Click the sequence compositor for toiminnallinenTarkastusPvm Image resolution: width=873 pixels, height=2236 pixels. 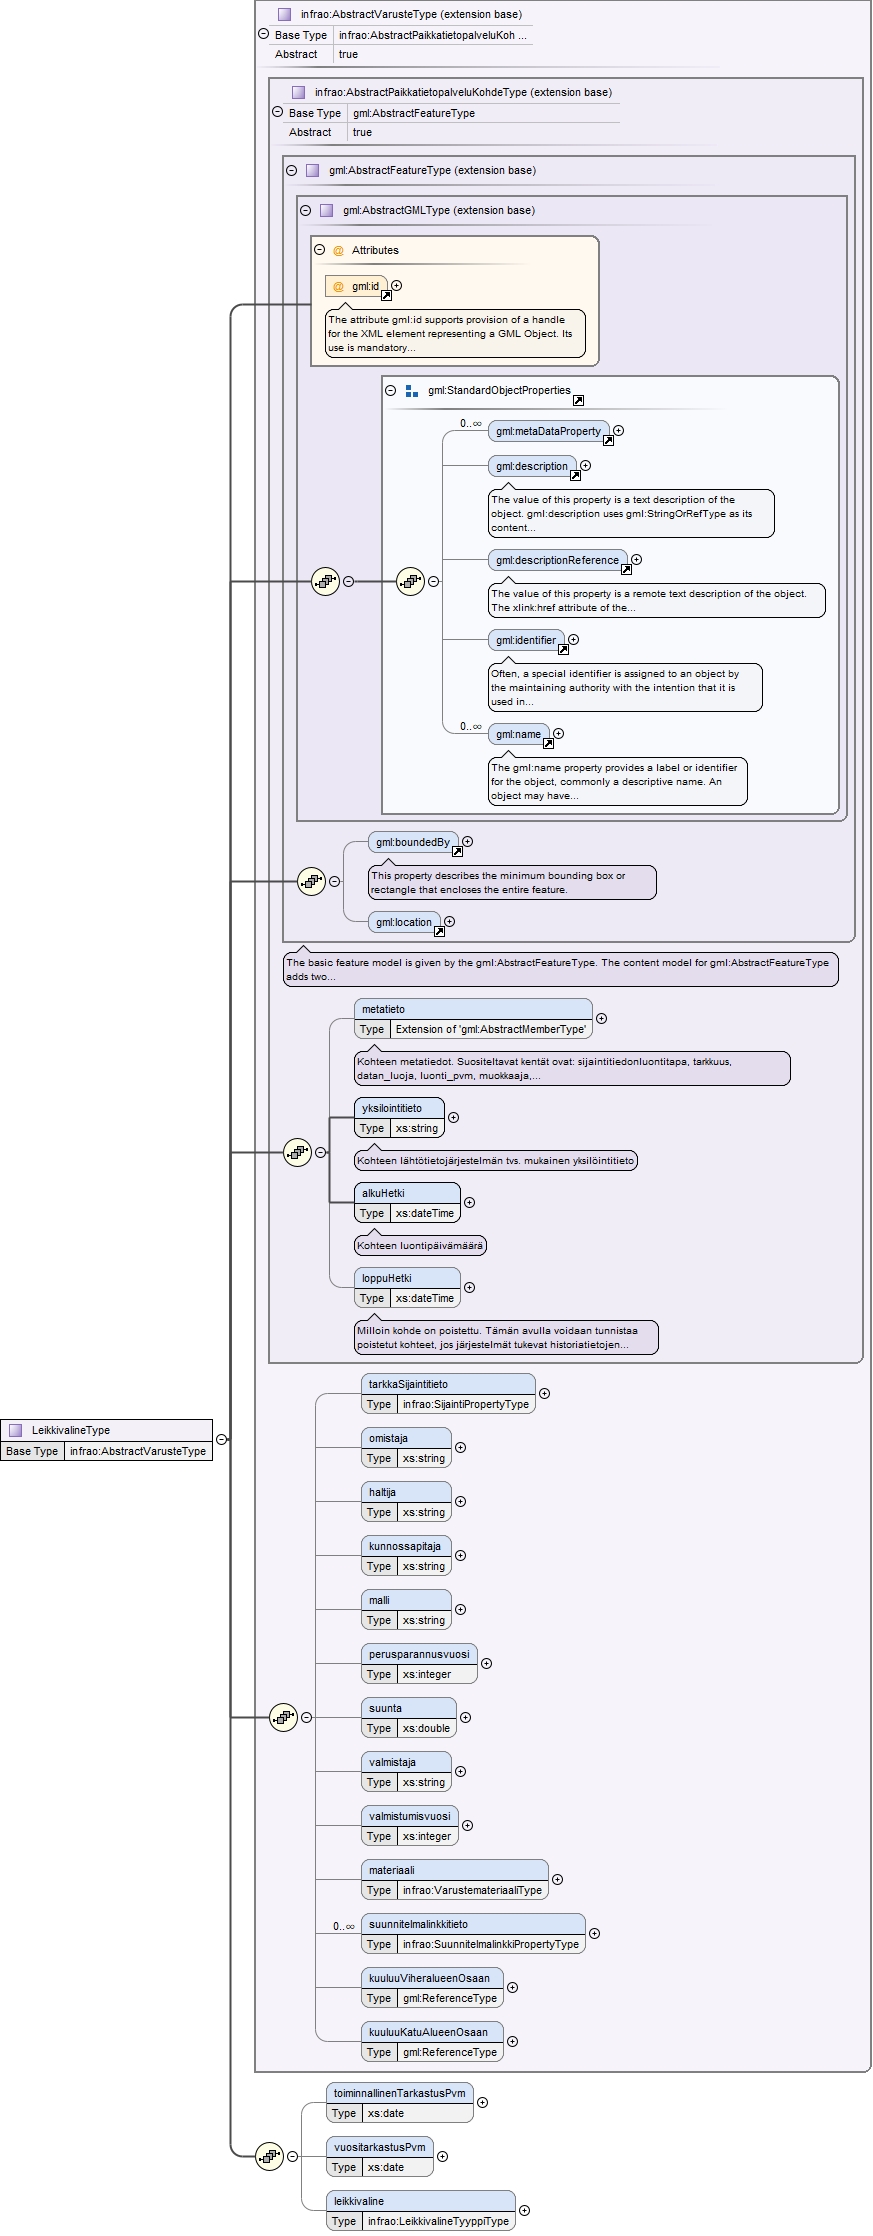pos(269,2156)
